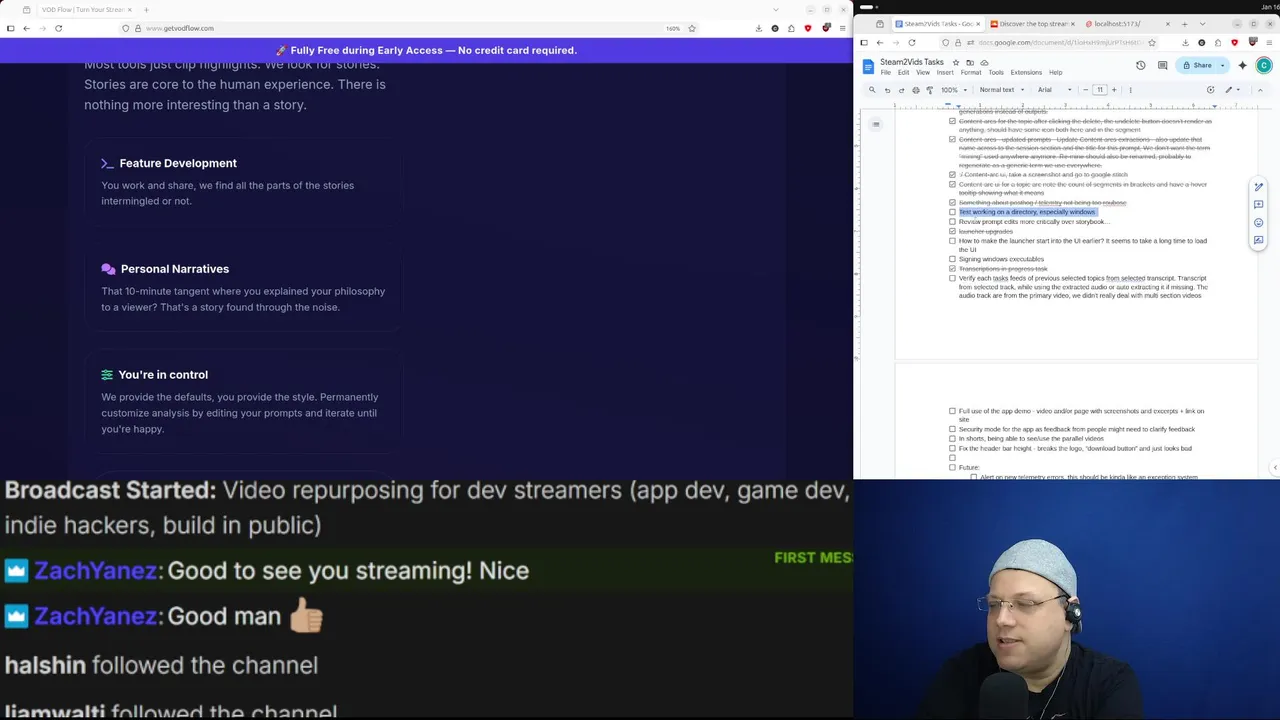1280x720 pixels.
Task: Check cloud save status icon in Docs
Action: pyautogui.click(x=984, y=62)
